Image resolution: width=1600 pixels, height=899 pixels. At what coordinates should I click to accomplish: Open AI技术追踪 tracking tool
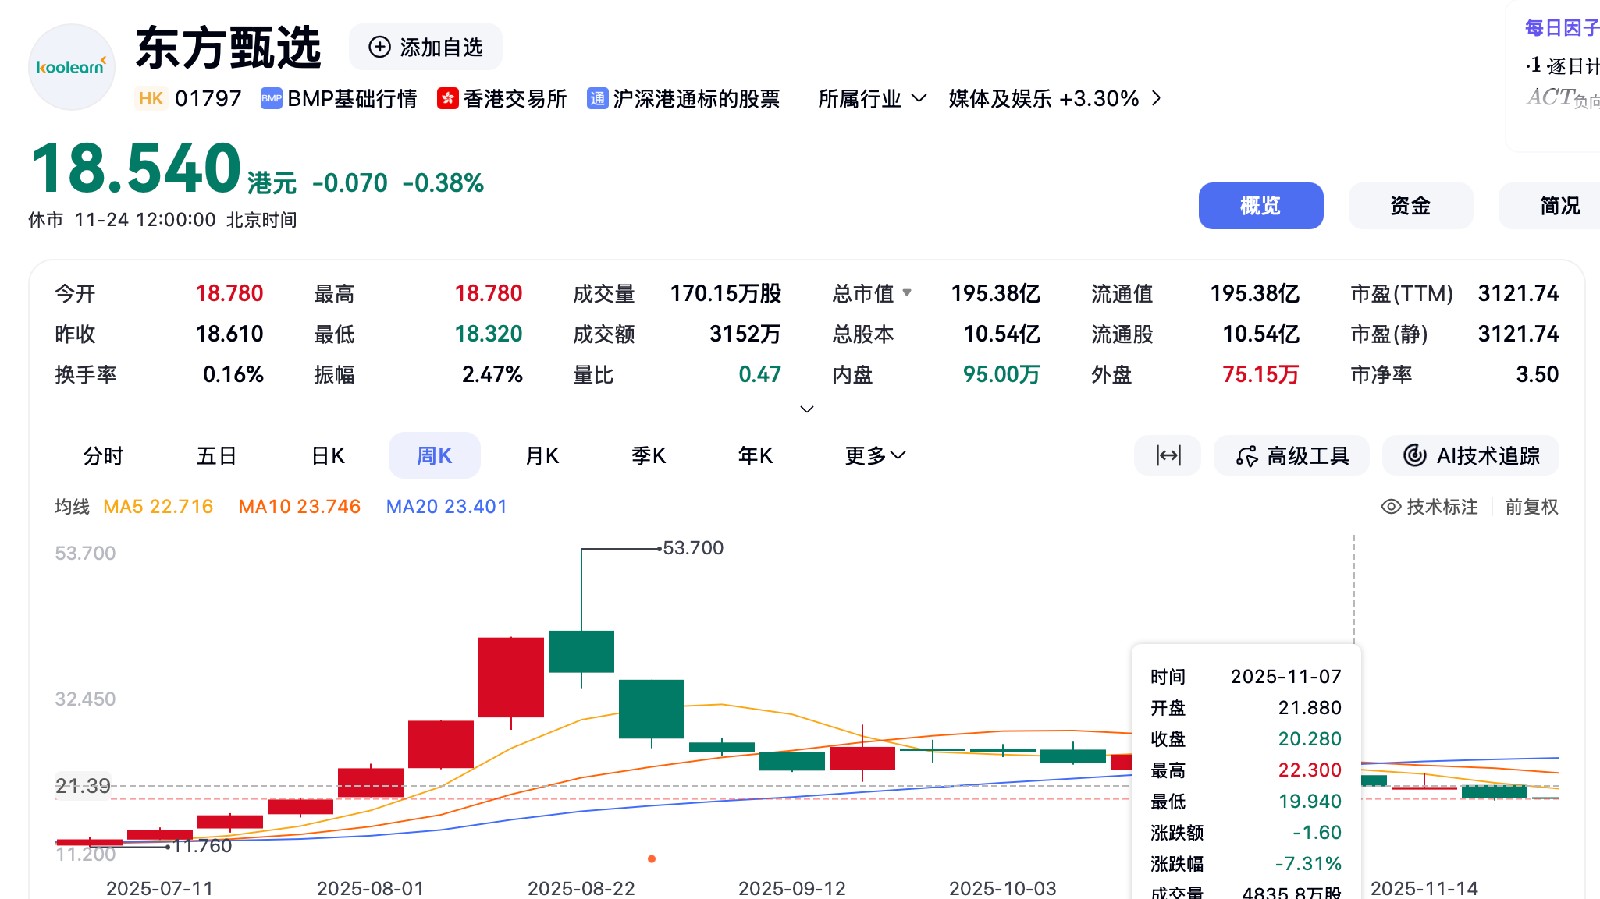(x=1470, y=456)
